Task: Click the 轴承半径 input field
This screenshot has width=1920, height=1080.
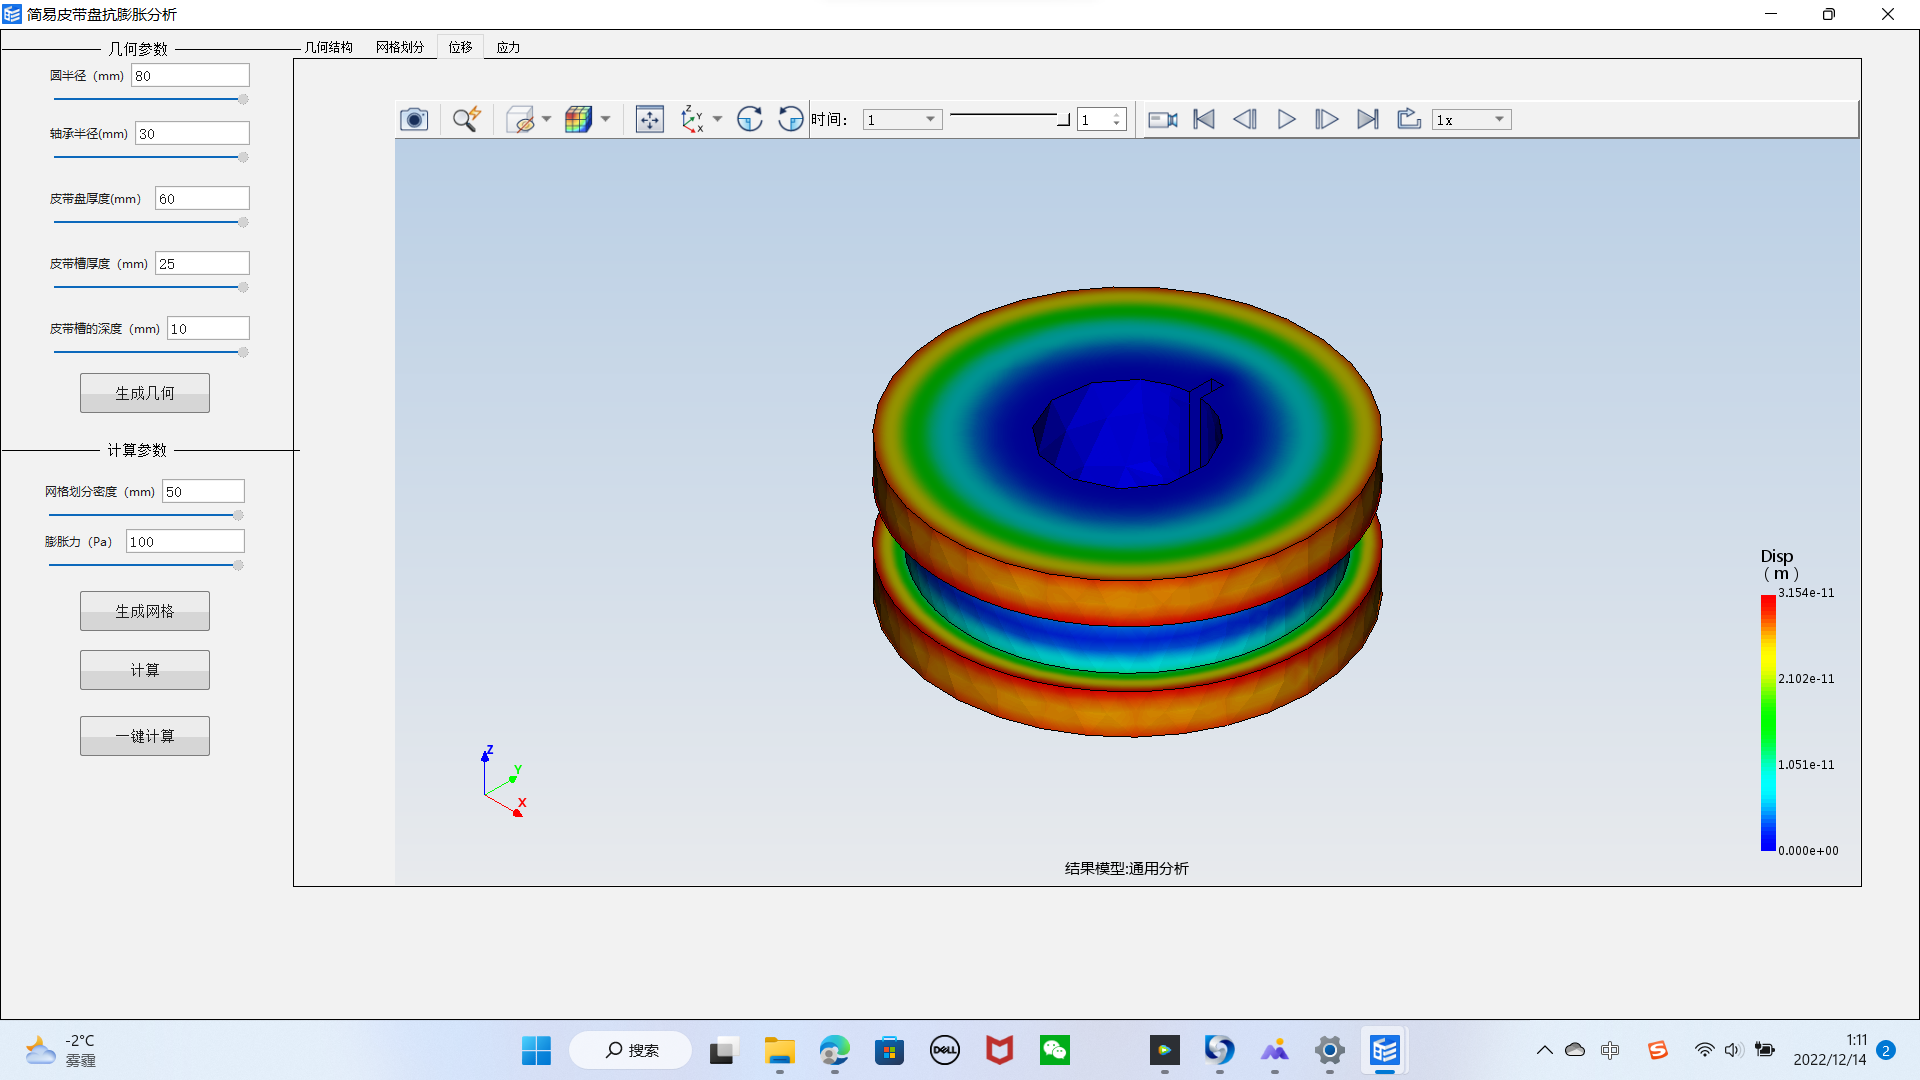Action: 192,134
